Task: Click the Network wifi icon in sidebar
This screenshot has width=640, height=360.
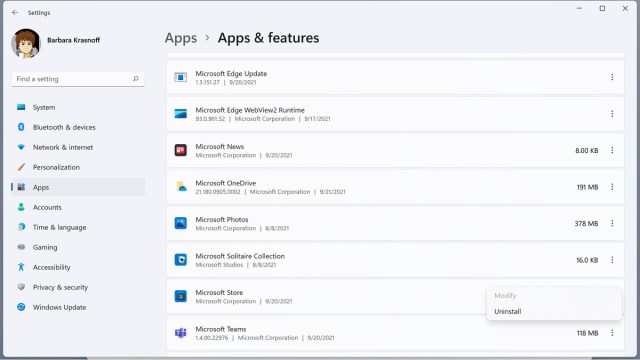Action: tap(21, 147)
